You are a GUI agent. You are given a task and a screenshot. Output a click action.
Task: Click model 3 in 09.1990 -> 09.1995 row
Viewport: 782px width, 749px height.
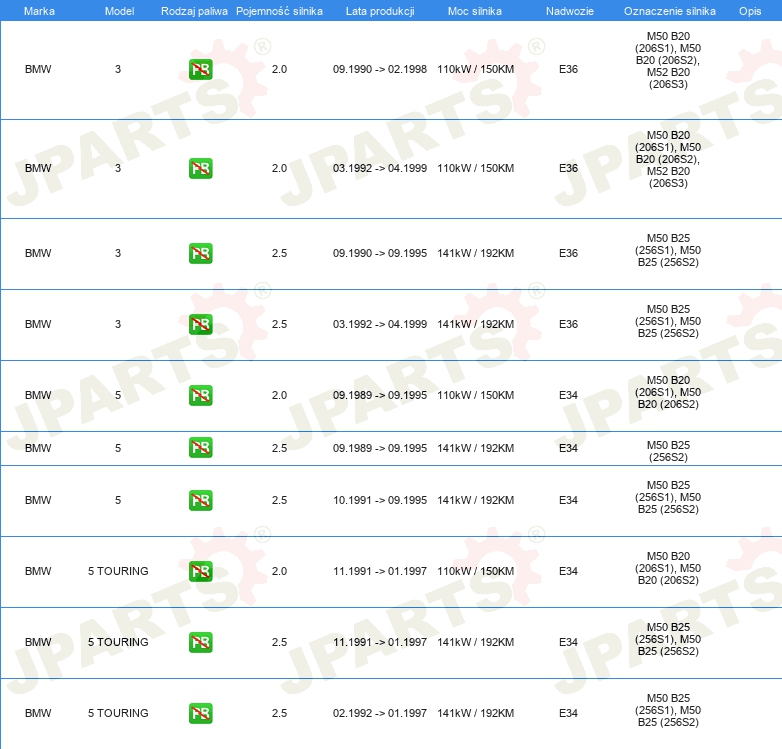click(118, 253)
